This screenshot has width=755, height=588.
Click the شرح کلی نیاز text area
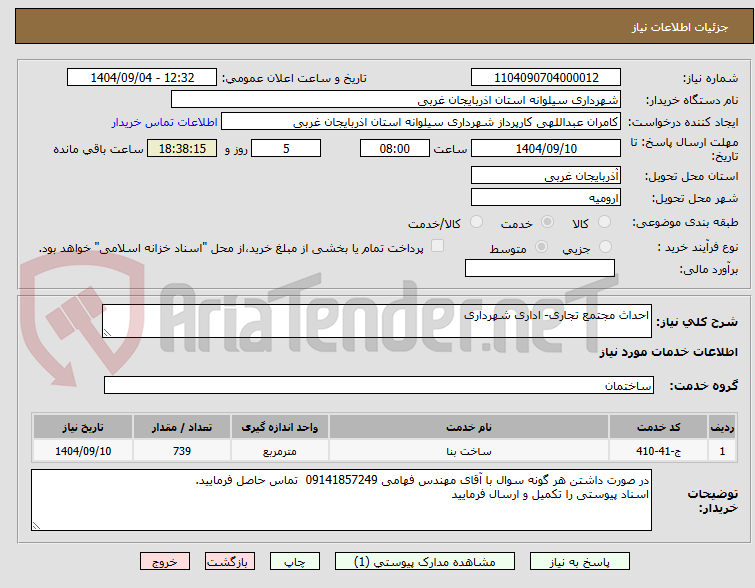point(377,321)
